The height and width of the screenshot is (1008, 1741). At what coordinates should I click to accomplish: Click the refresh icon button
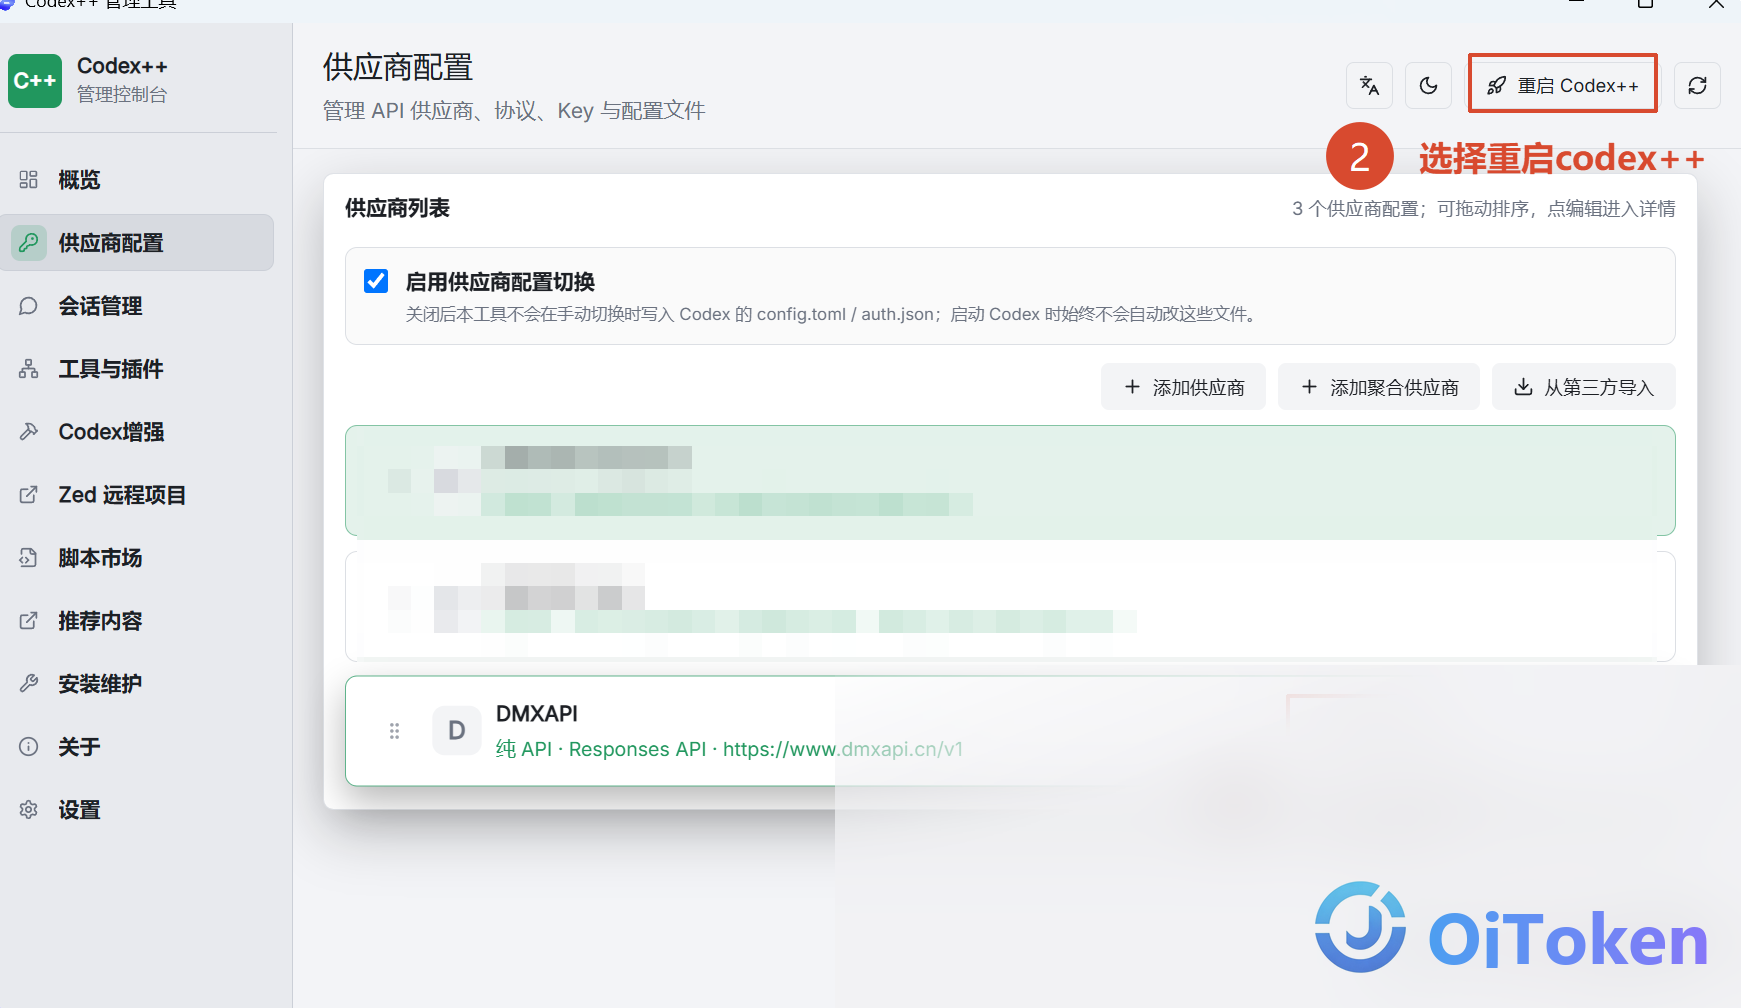tap(1698, 86)
